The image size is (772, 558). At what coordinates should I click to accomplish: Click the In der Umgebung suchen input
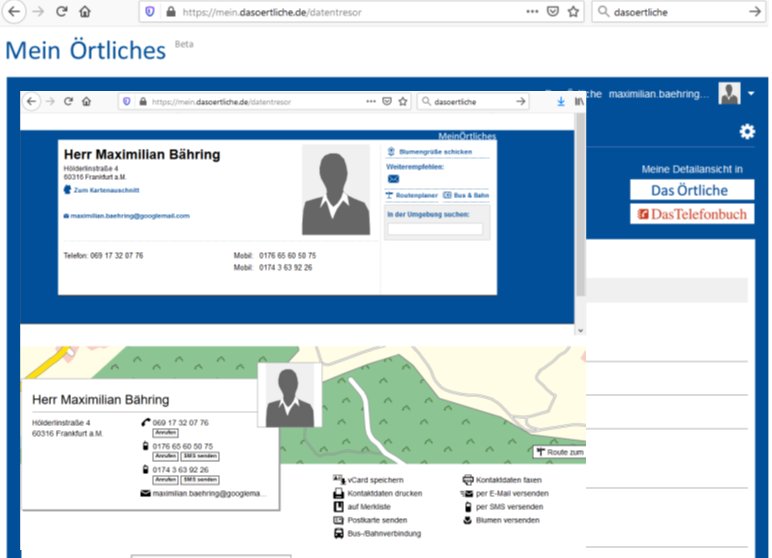point(435,229)
